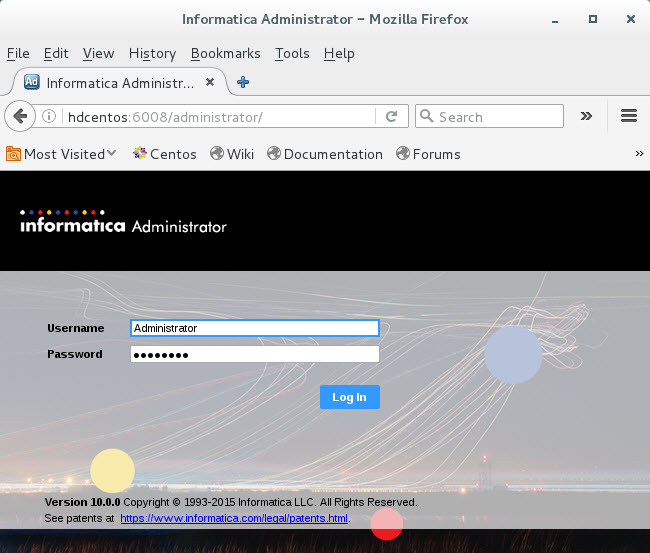The width and height of the screenshot is (650, 553).
Task: Open the View menu
Action: pyautogui.click(x=98, y=53)
